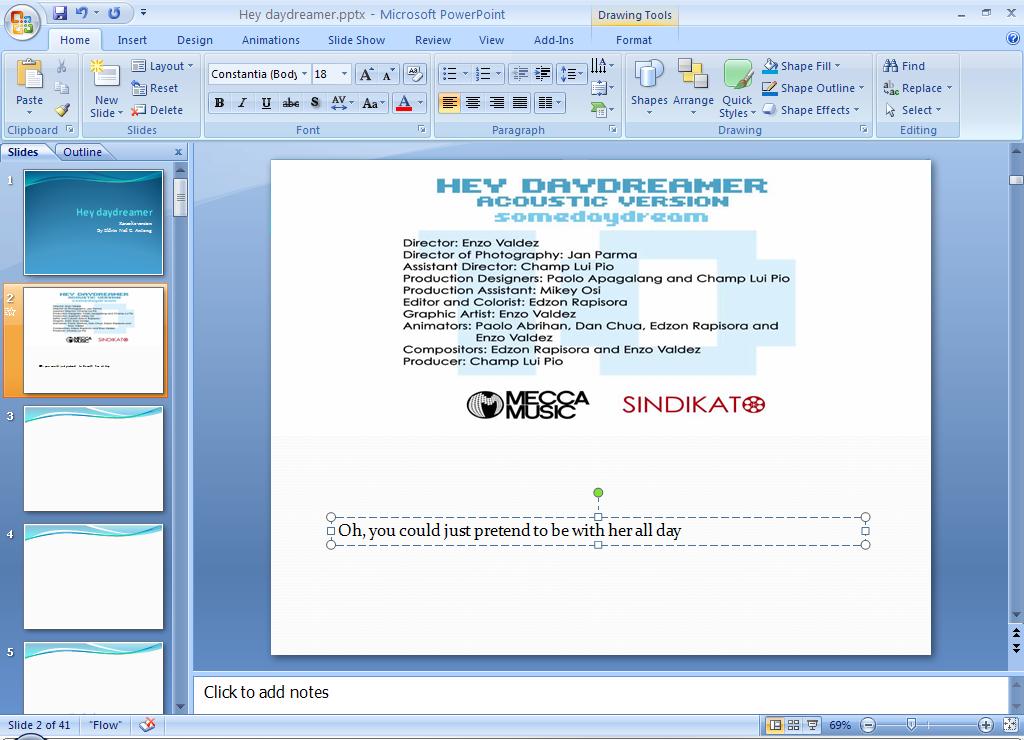Open the Font face dropdown

click(305, 74)
